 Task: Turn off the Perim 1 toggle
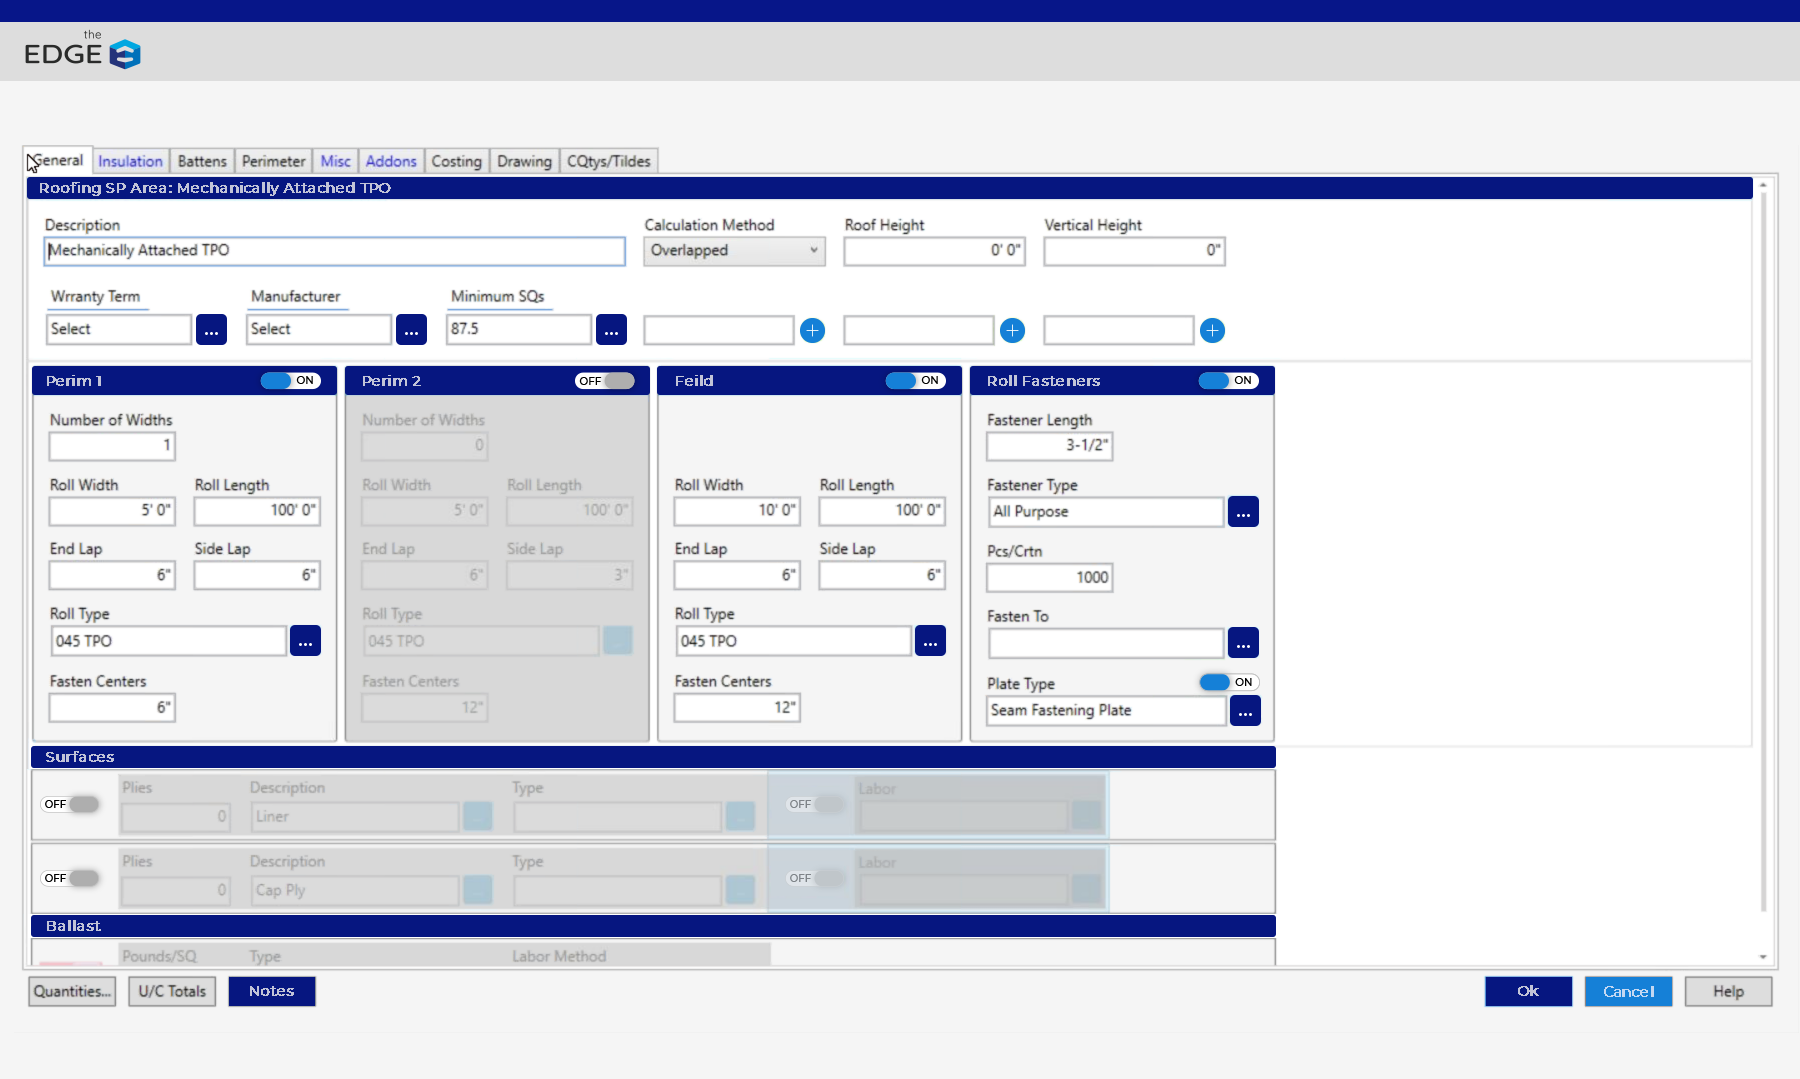290,381
